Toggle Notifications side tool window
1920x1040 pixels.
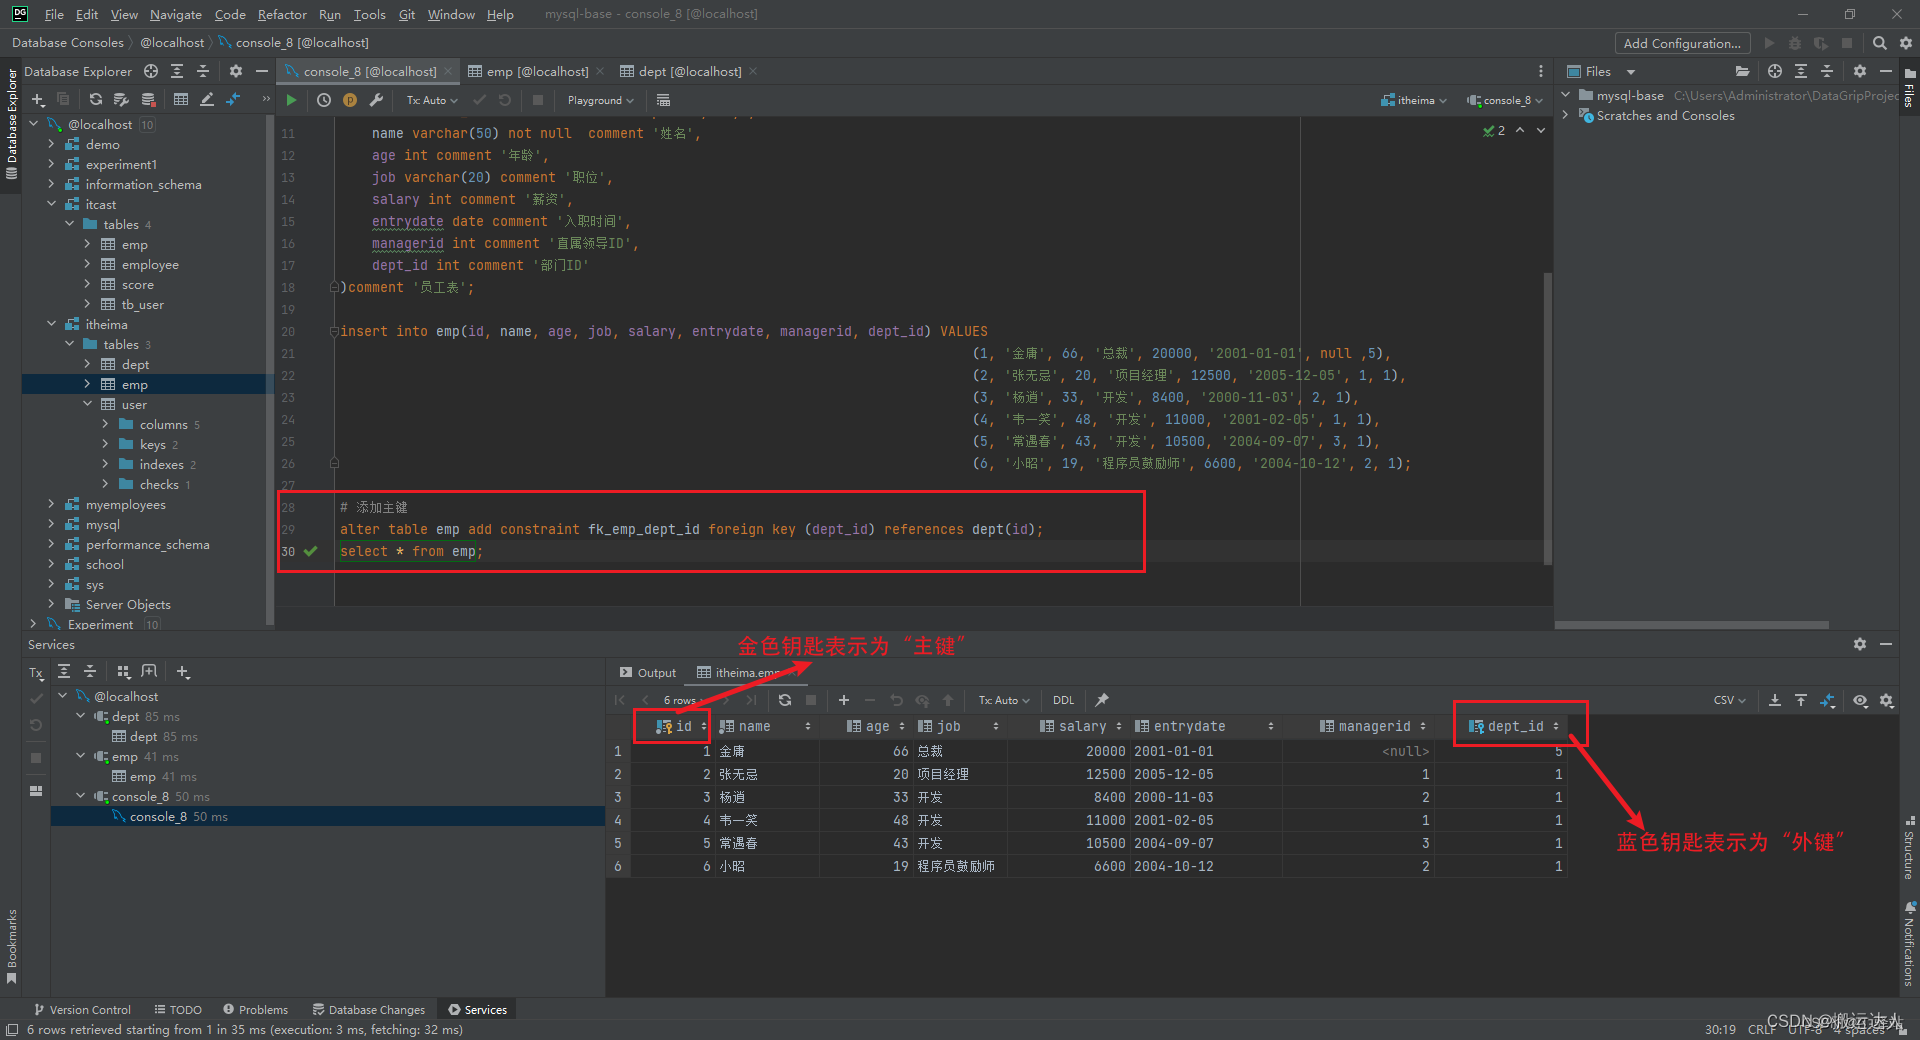[1909, 945]
